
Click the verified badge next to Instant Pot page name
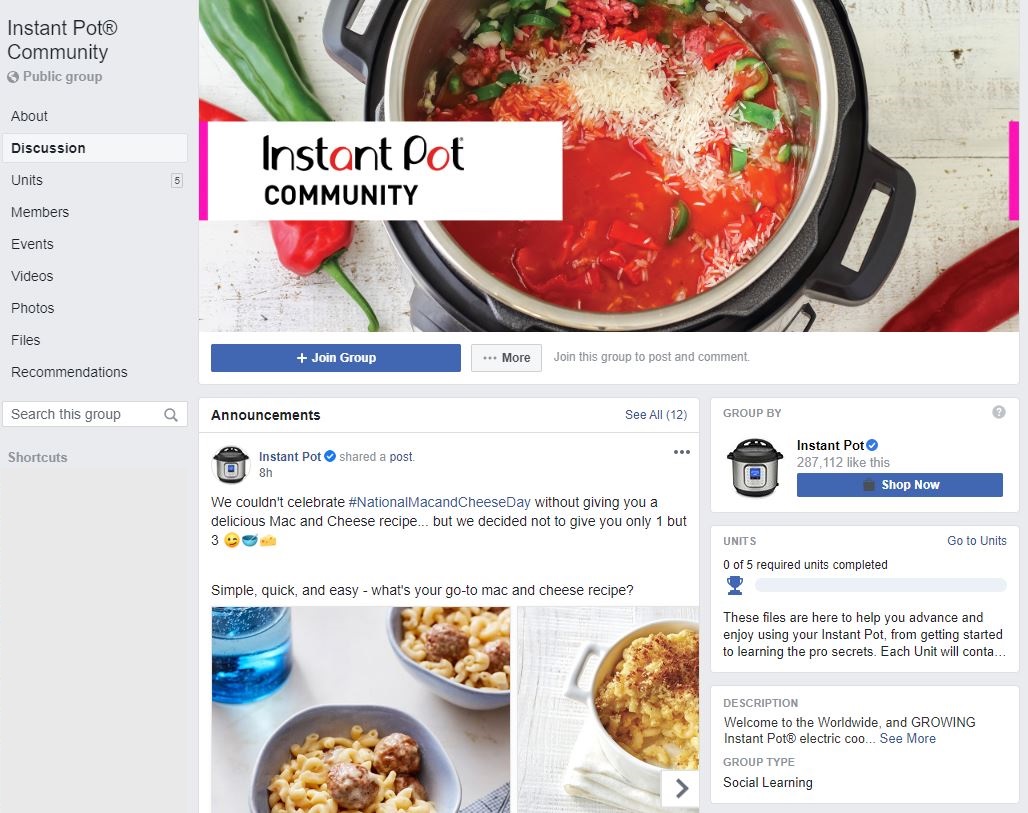pyautogui.click(x=872, y=445)
